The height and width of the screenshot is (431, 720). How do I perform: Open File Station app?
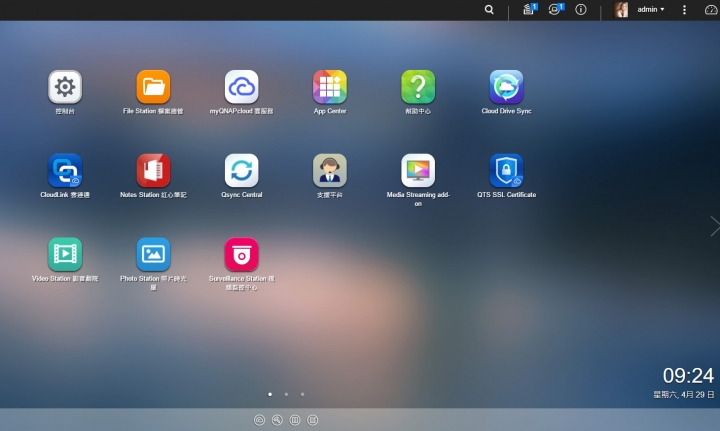[x=153, y=87]
